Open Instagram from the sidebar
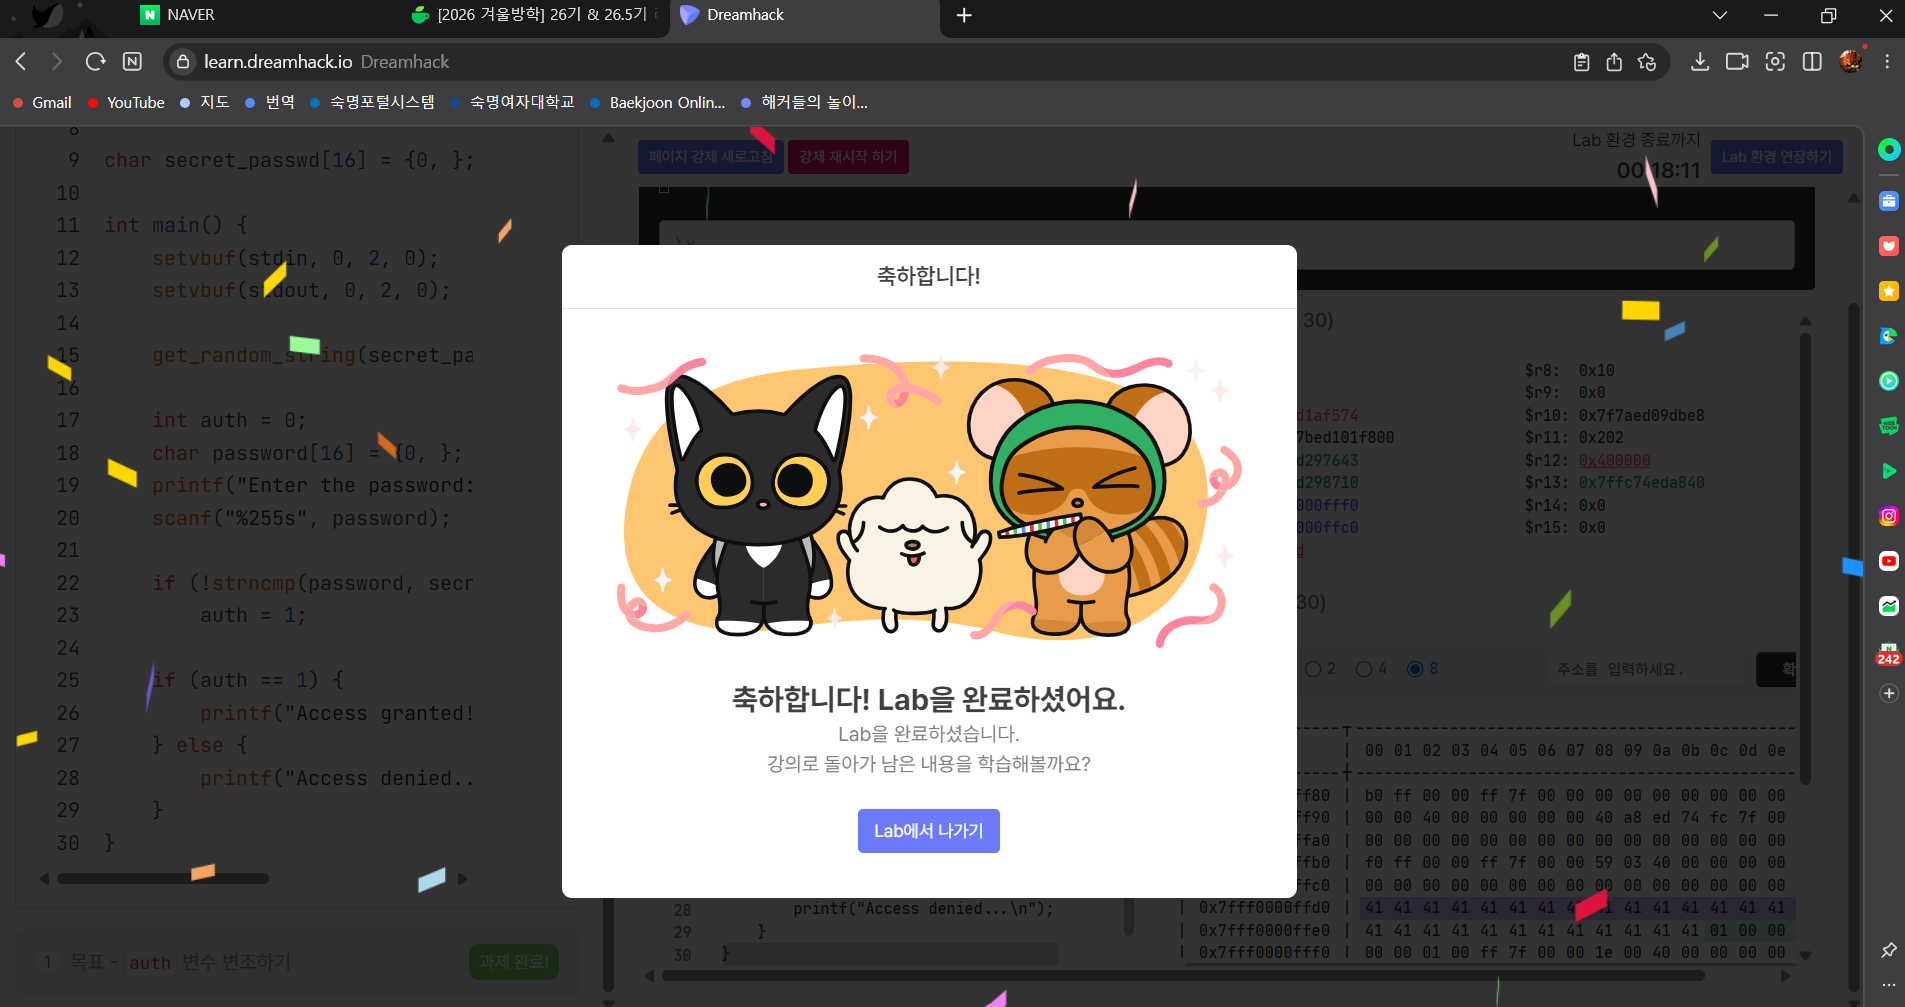The height and width of the screenshot is (1007, 1905). click(1888, 515)
